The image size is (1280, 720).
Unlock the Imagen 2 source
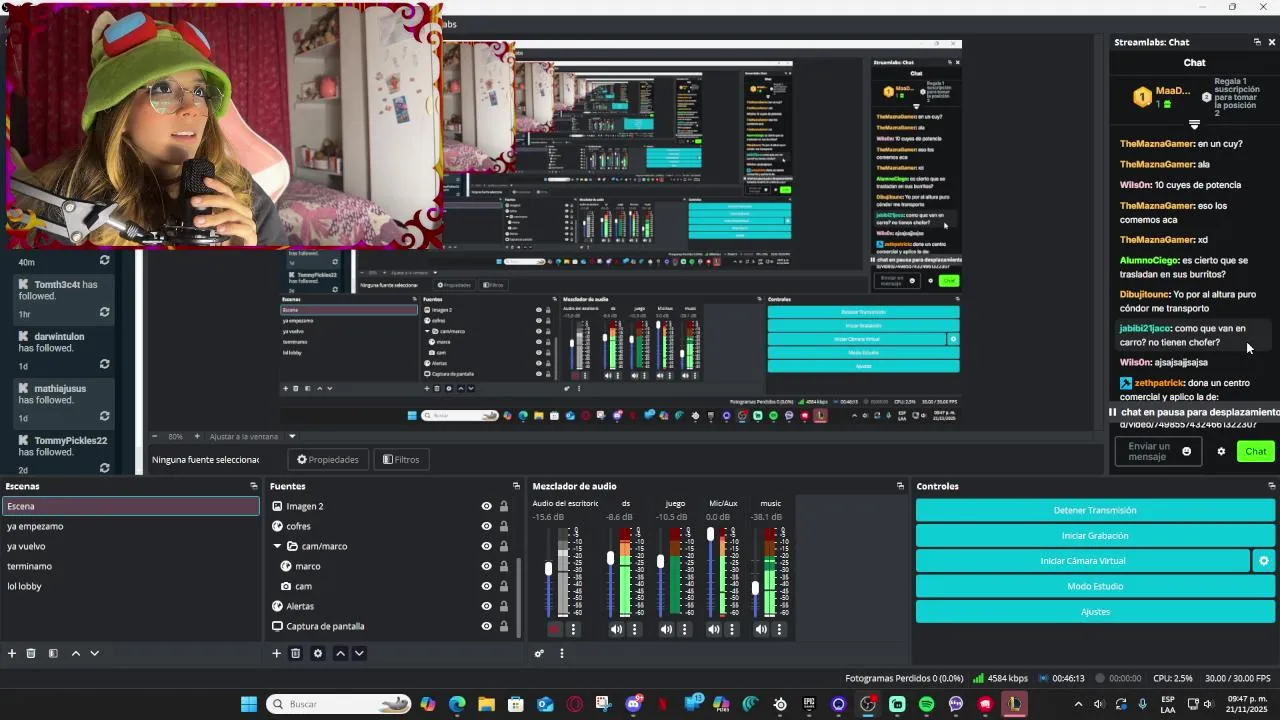coord(504,506)
